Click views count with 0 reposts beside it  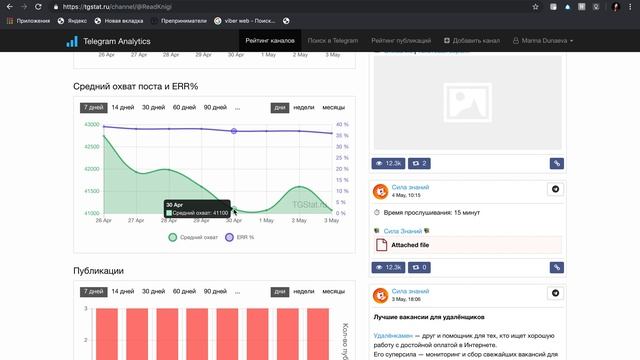[388, 268]
